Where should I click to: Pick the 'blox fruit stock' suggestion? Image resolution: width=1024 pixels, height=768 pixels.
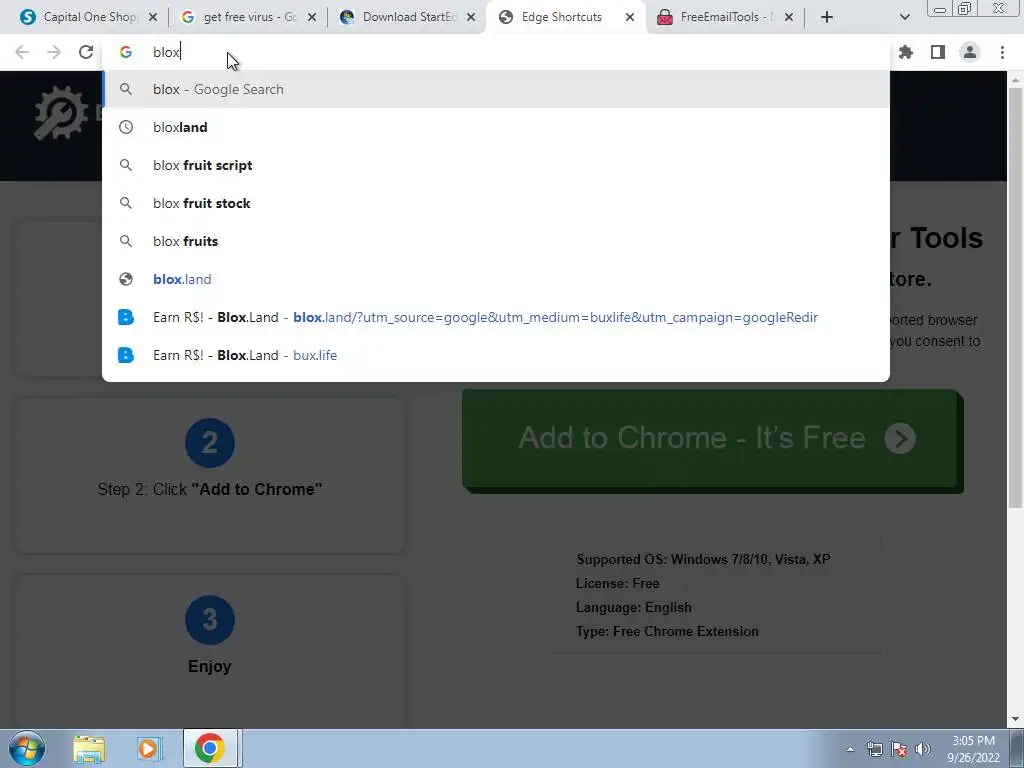click(x=496, y=203)
